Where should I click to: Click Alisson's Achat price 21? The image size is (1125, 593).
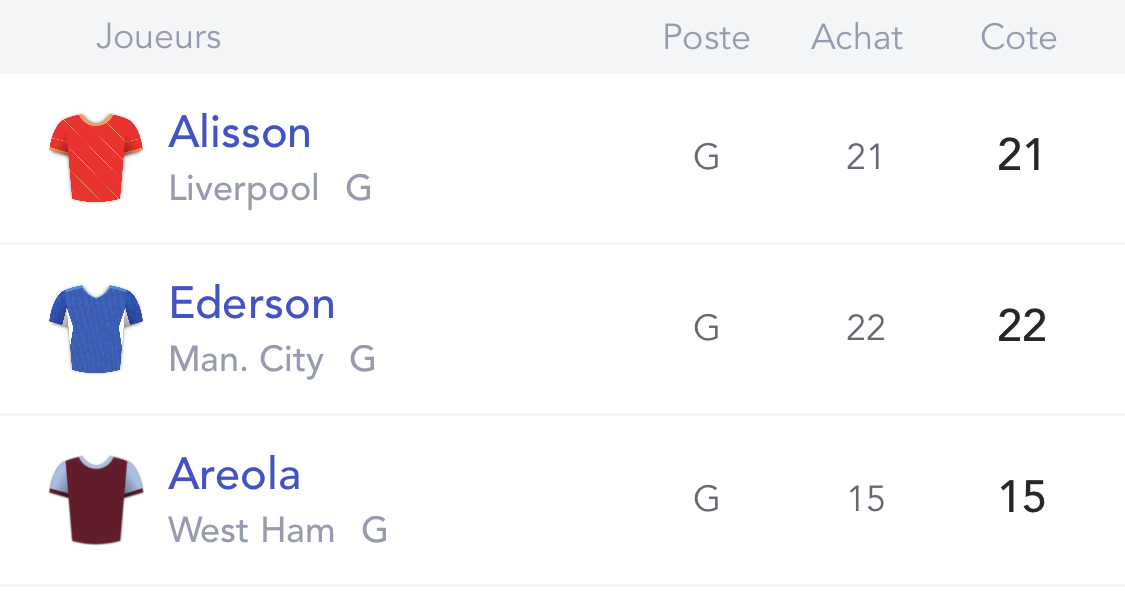point(865,157)
